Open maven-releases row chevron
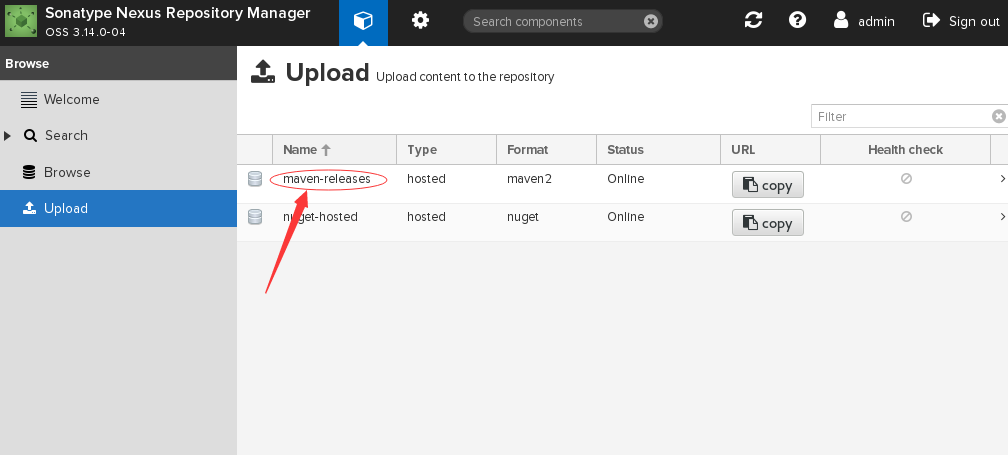 pyautogui.click(x=1002, y=179)
